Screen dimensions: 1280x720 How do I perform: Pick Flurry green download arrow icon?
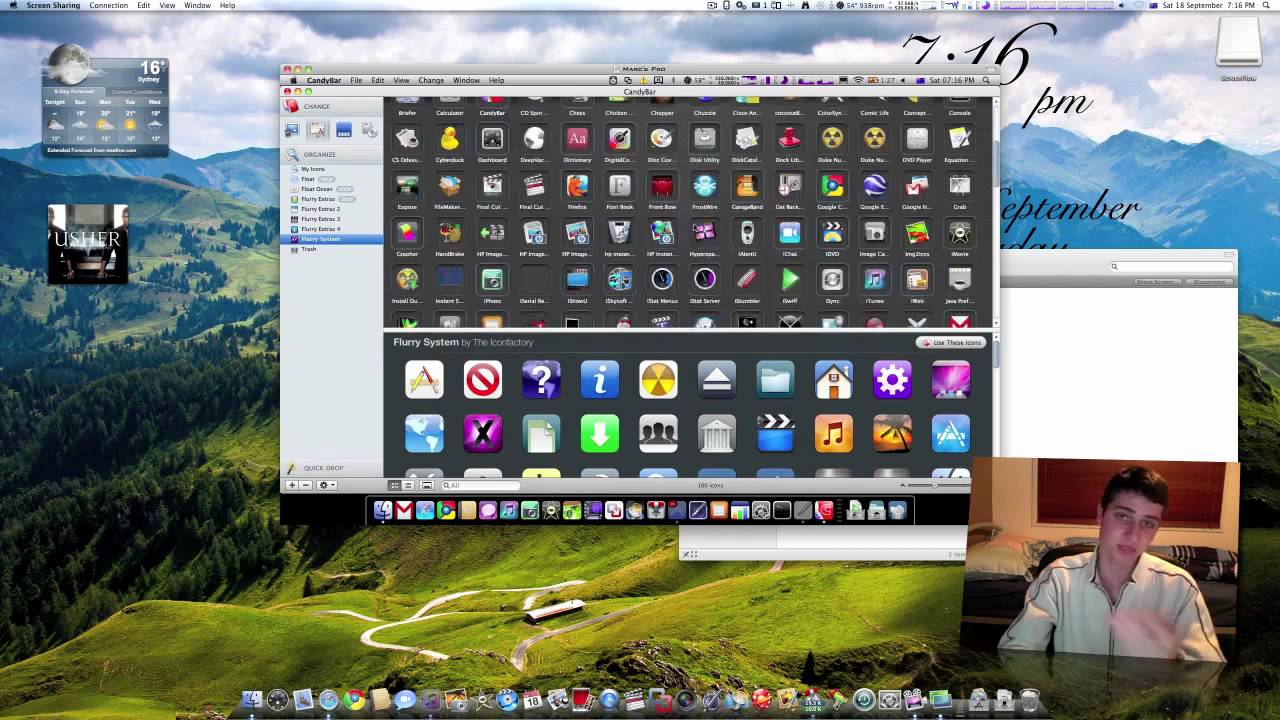click(x=600, y=434)
